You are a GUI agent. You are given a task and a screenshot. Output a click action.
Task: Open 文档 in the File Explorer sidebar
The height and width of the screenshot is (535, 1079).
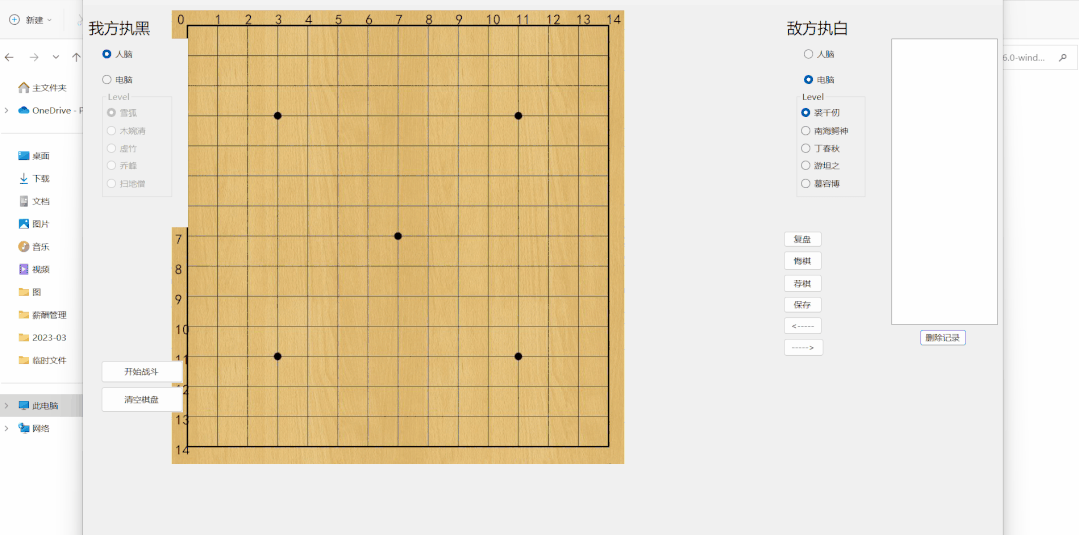click(x=34, y=201)
